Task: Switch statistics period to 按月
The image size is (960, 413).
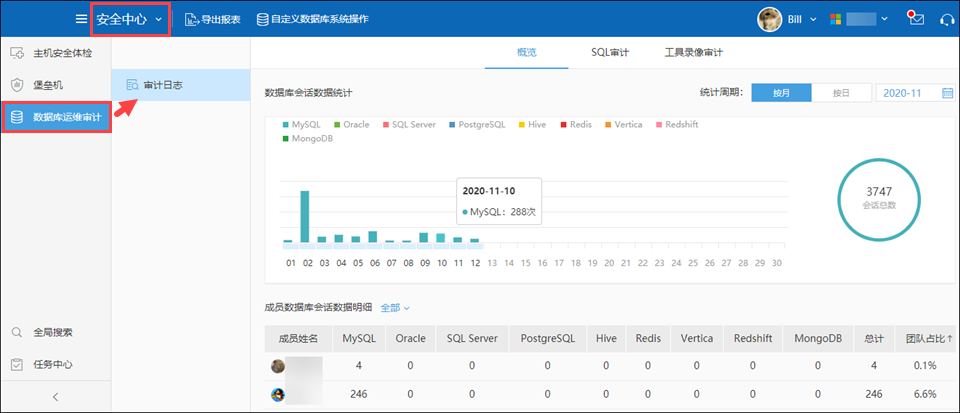Action: point(781,93)
